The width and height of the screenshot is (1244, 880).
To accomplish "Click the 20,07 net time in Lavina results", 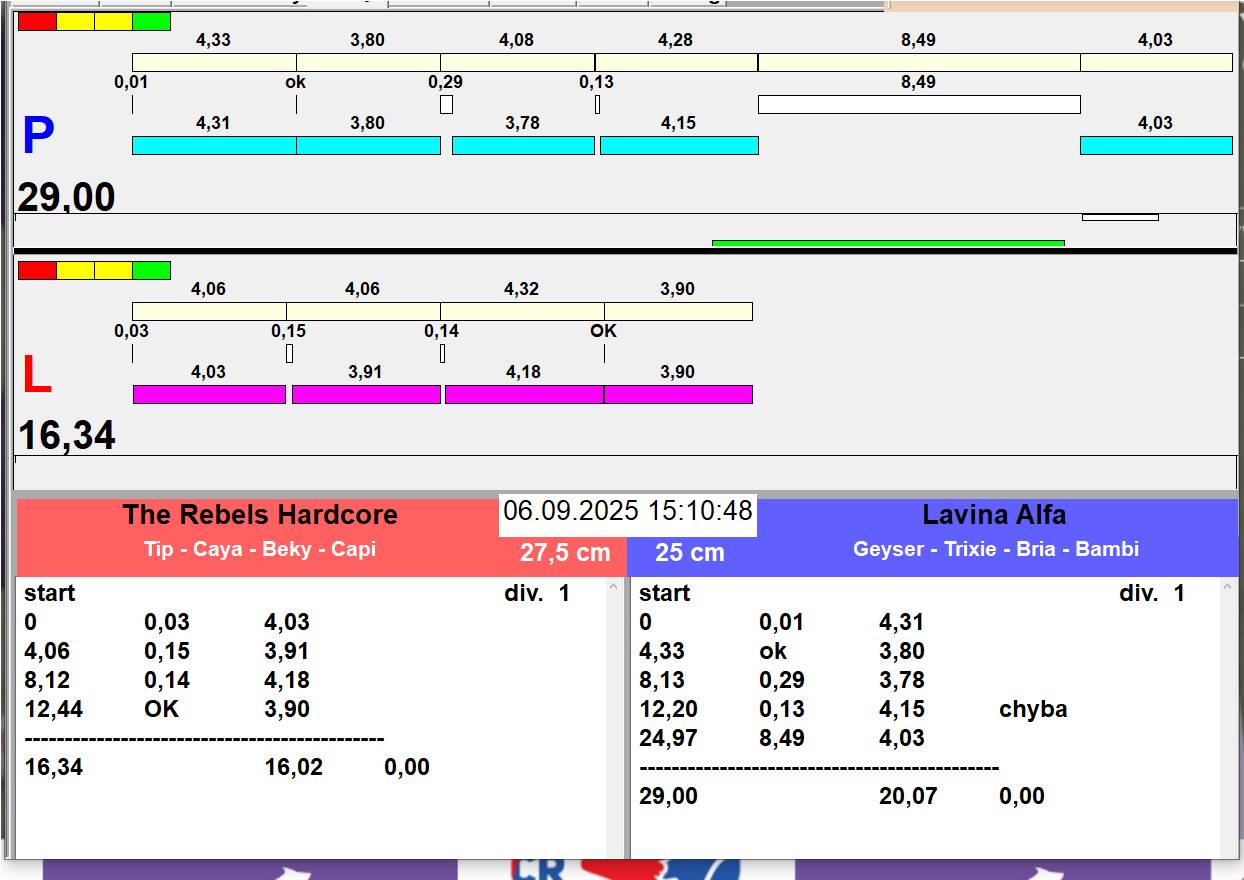I will [908, 797].
